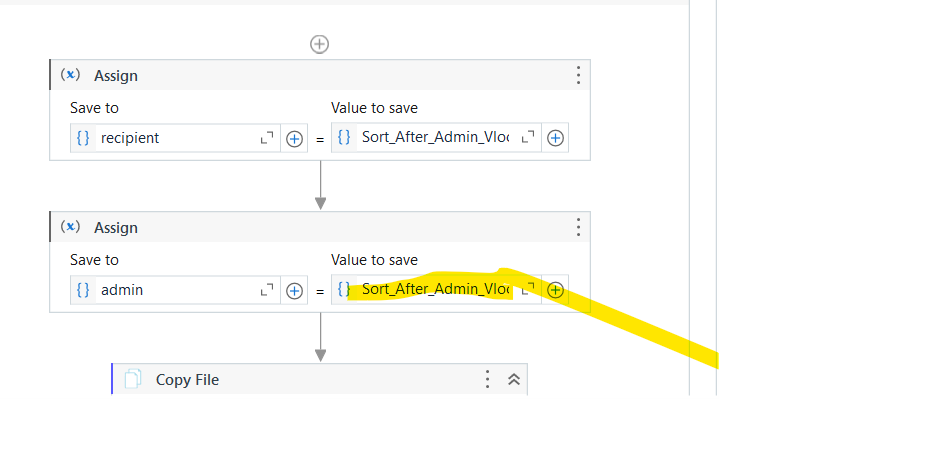Click curly braces icon in recipient's value field
Screen dimensions: 948x466
click(x=344, y=138)
